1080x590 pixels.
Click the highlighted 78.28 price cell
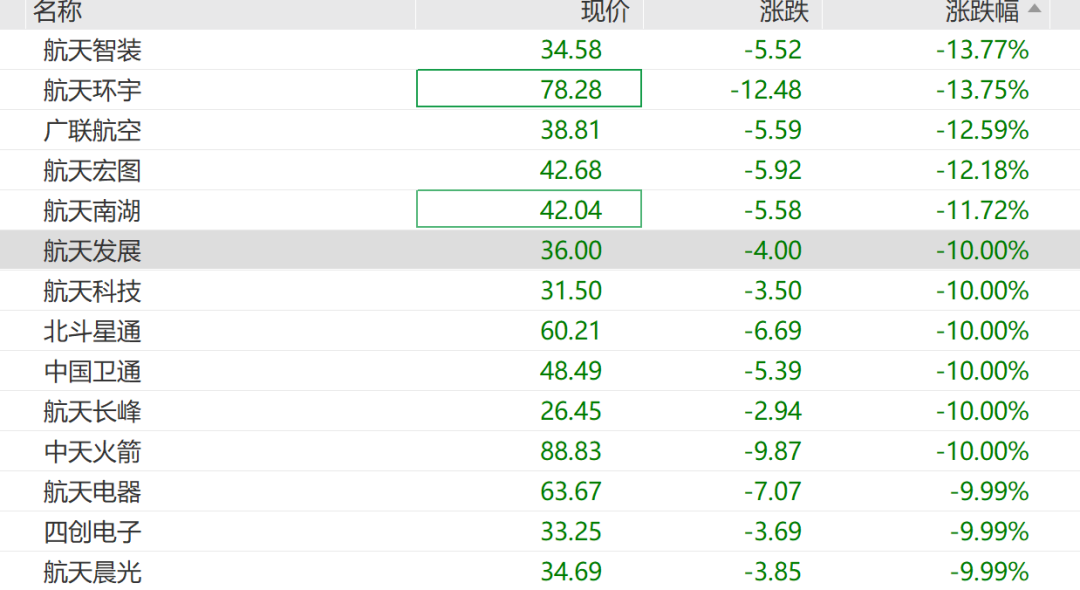[x=529, y=89]
